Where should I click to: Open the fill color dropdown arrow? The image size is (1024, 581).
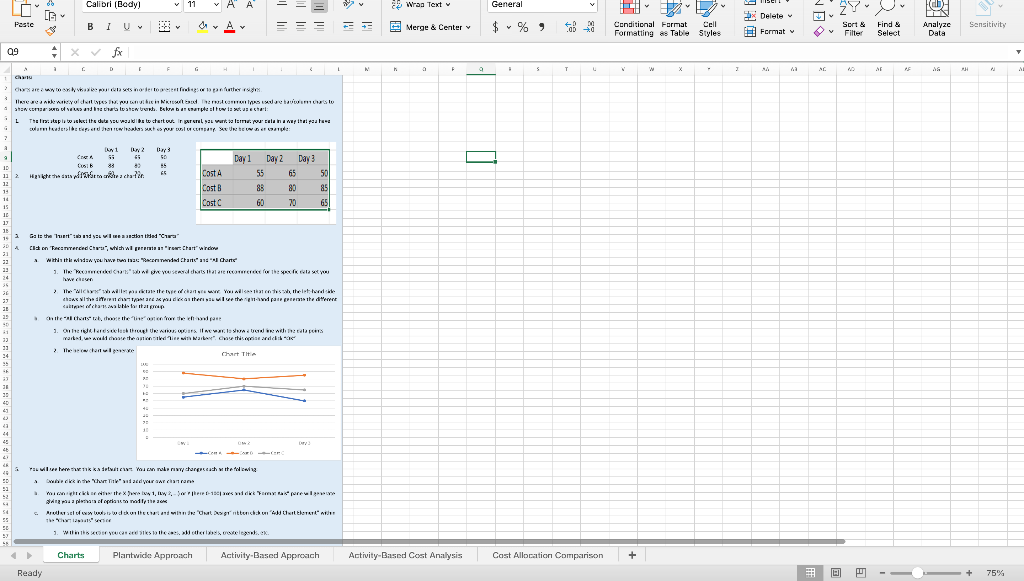[x=215, y=27]
